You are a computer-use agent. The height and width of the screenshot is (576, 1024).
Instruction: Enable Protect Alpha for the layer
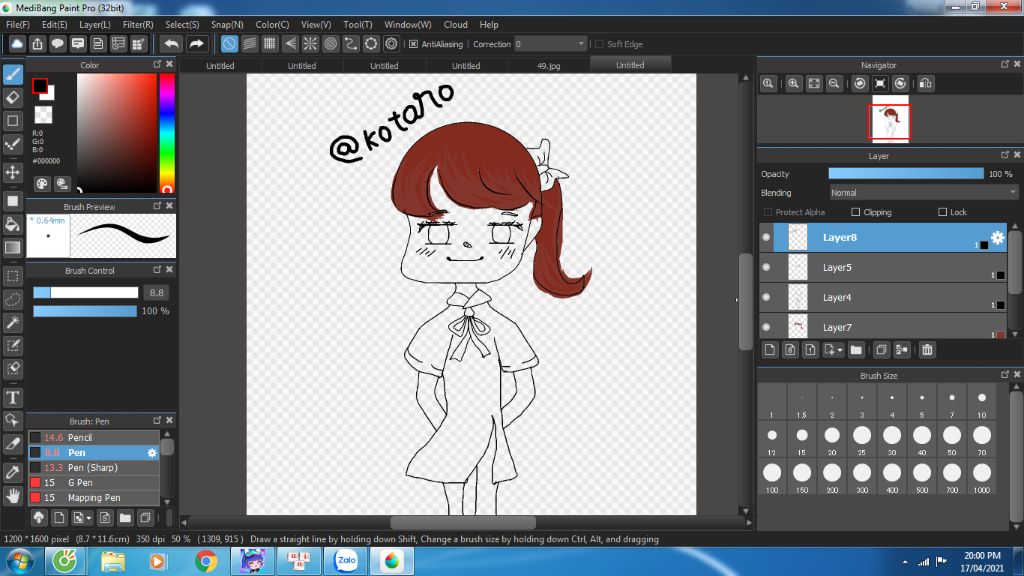pos(768,212)
